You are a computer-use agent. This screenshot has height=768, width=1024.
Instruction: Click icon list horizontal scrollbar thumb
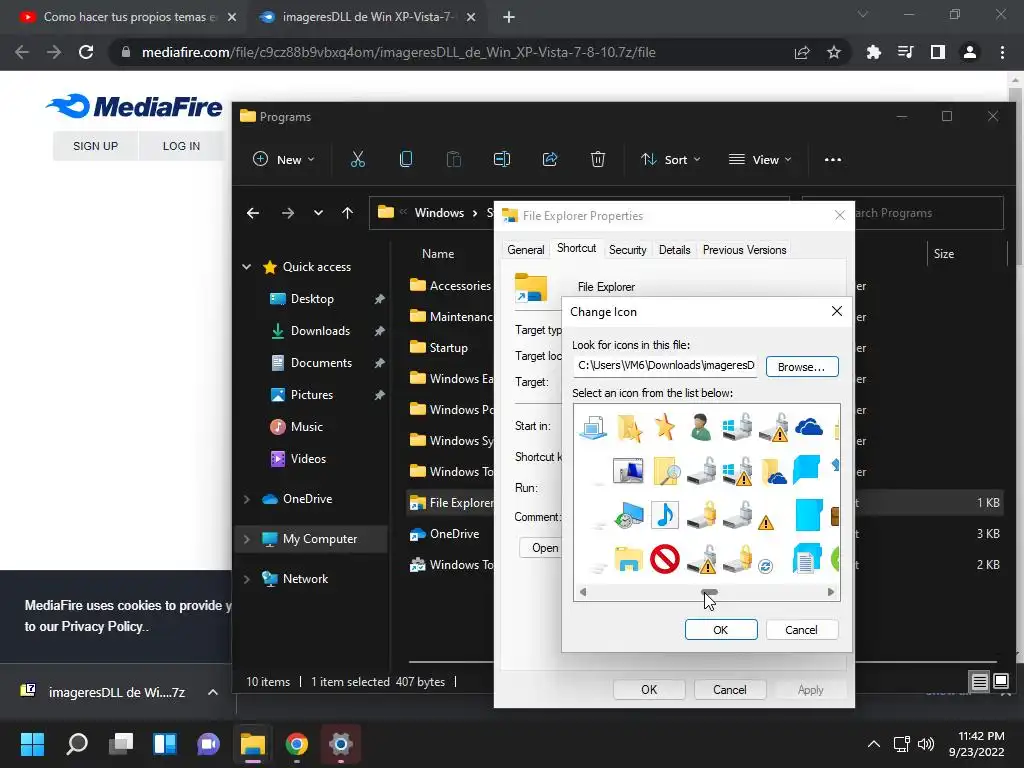tap(709, 592)
